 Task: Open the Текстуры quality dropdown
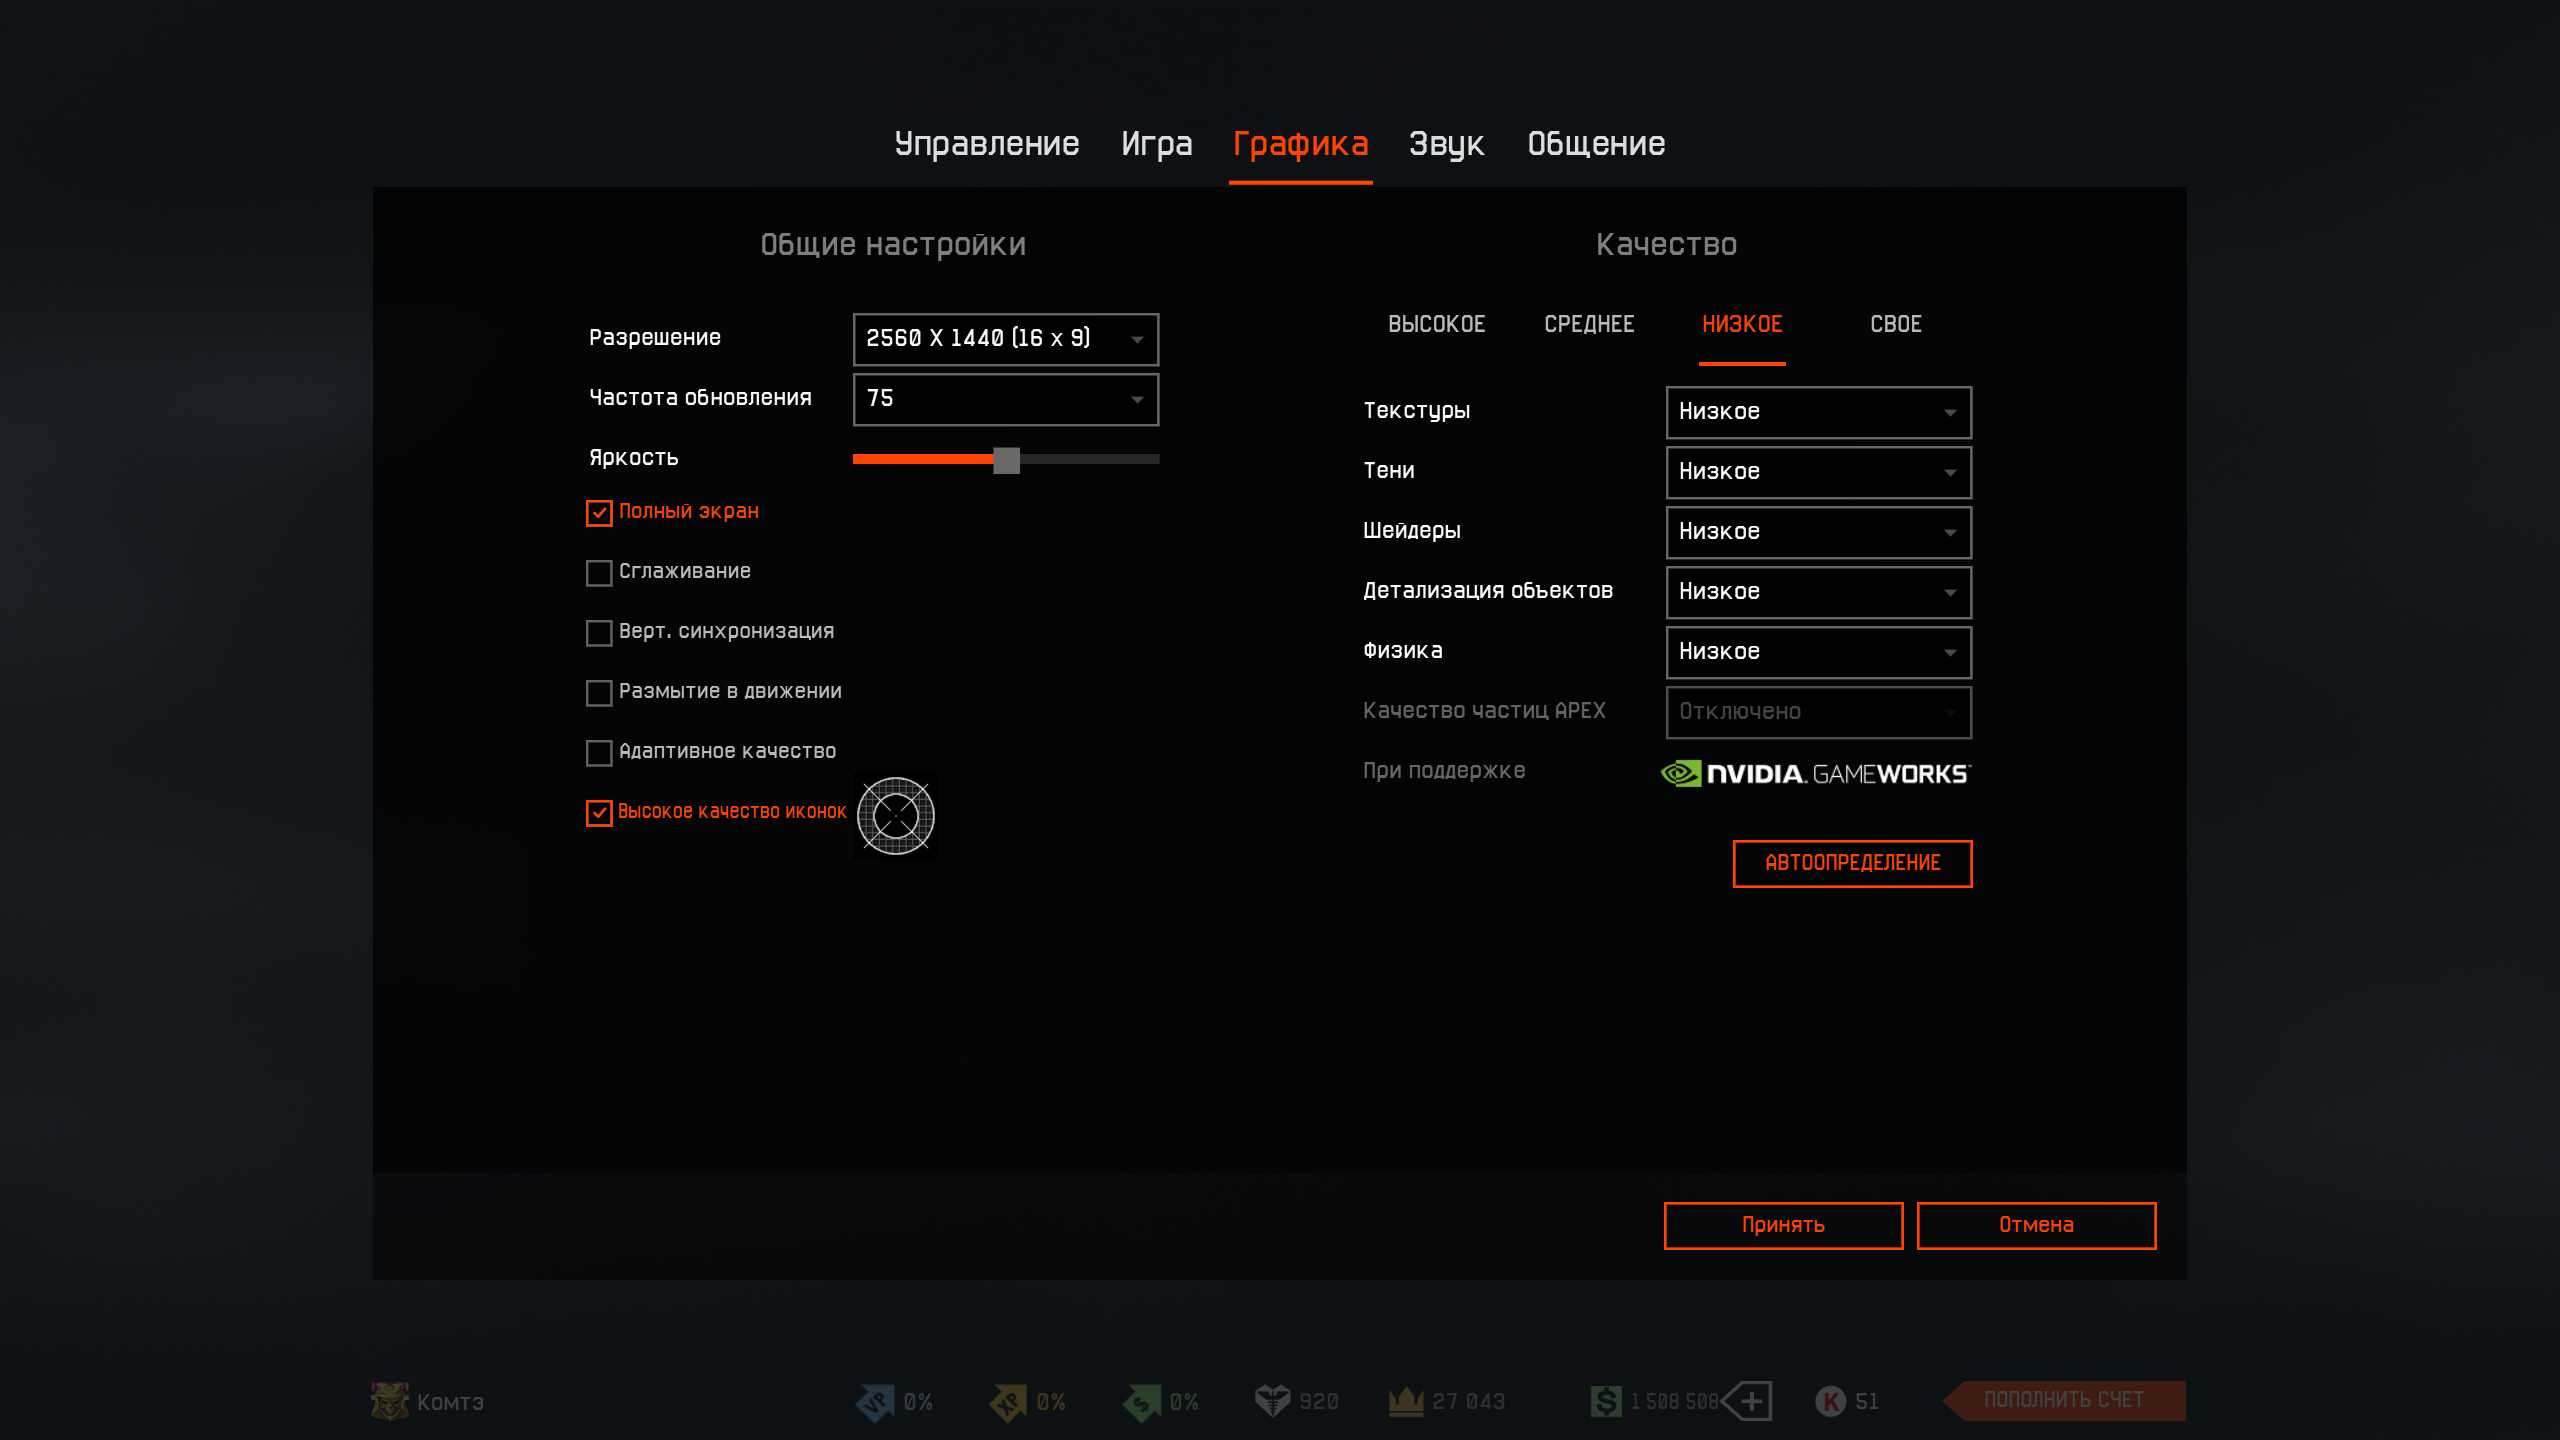coord(1819,412)
